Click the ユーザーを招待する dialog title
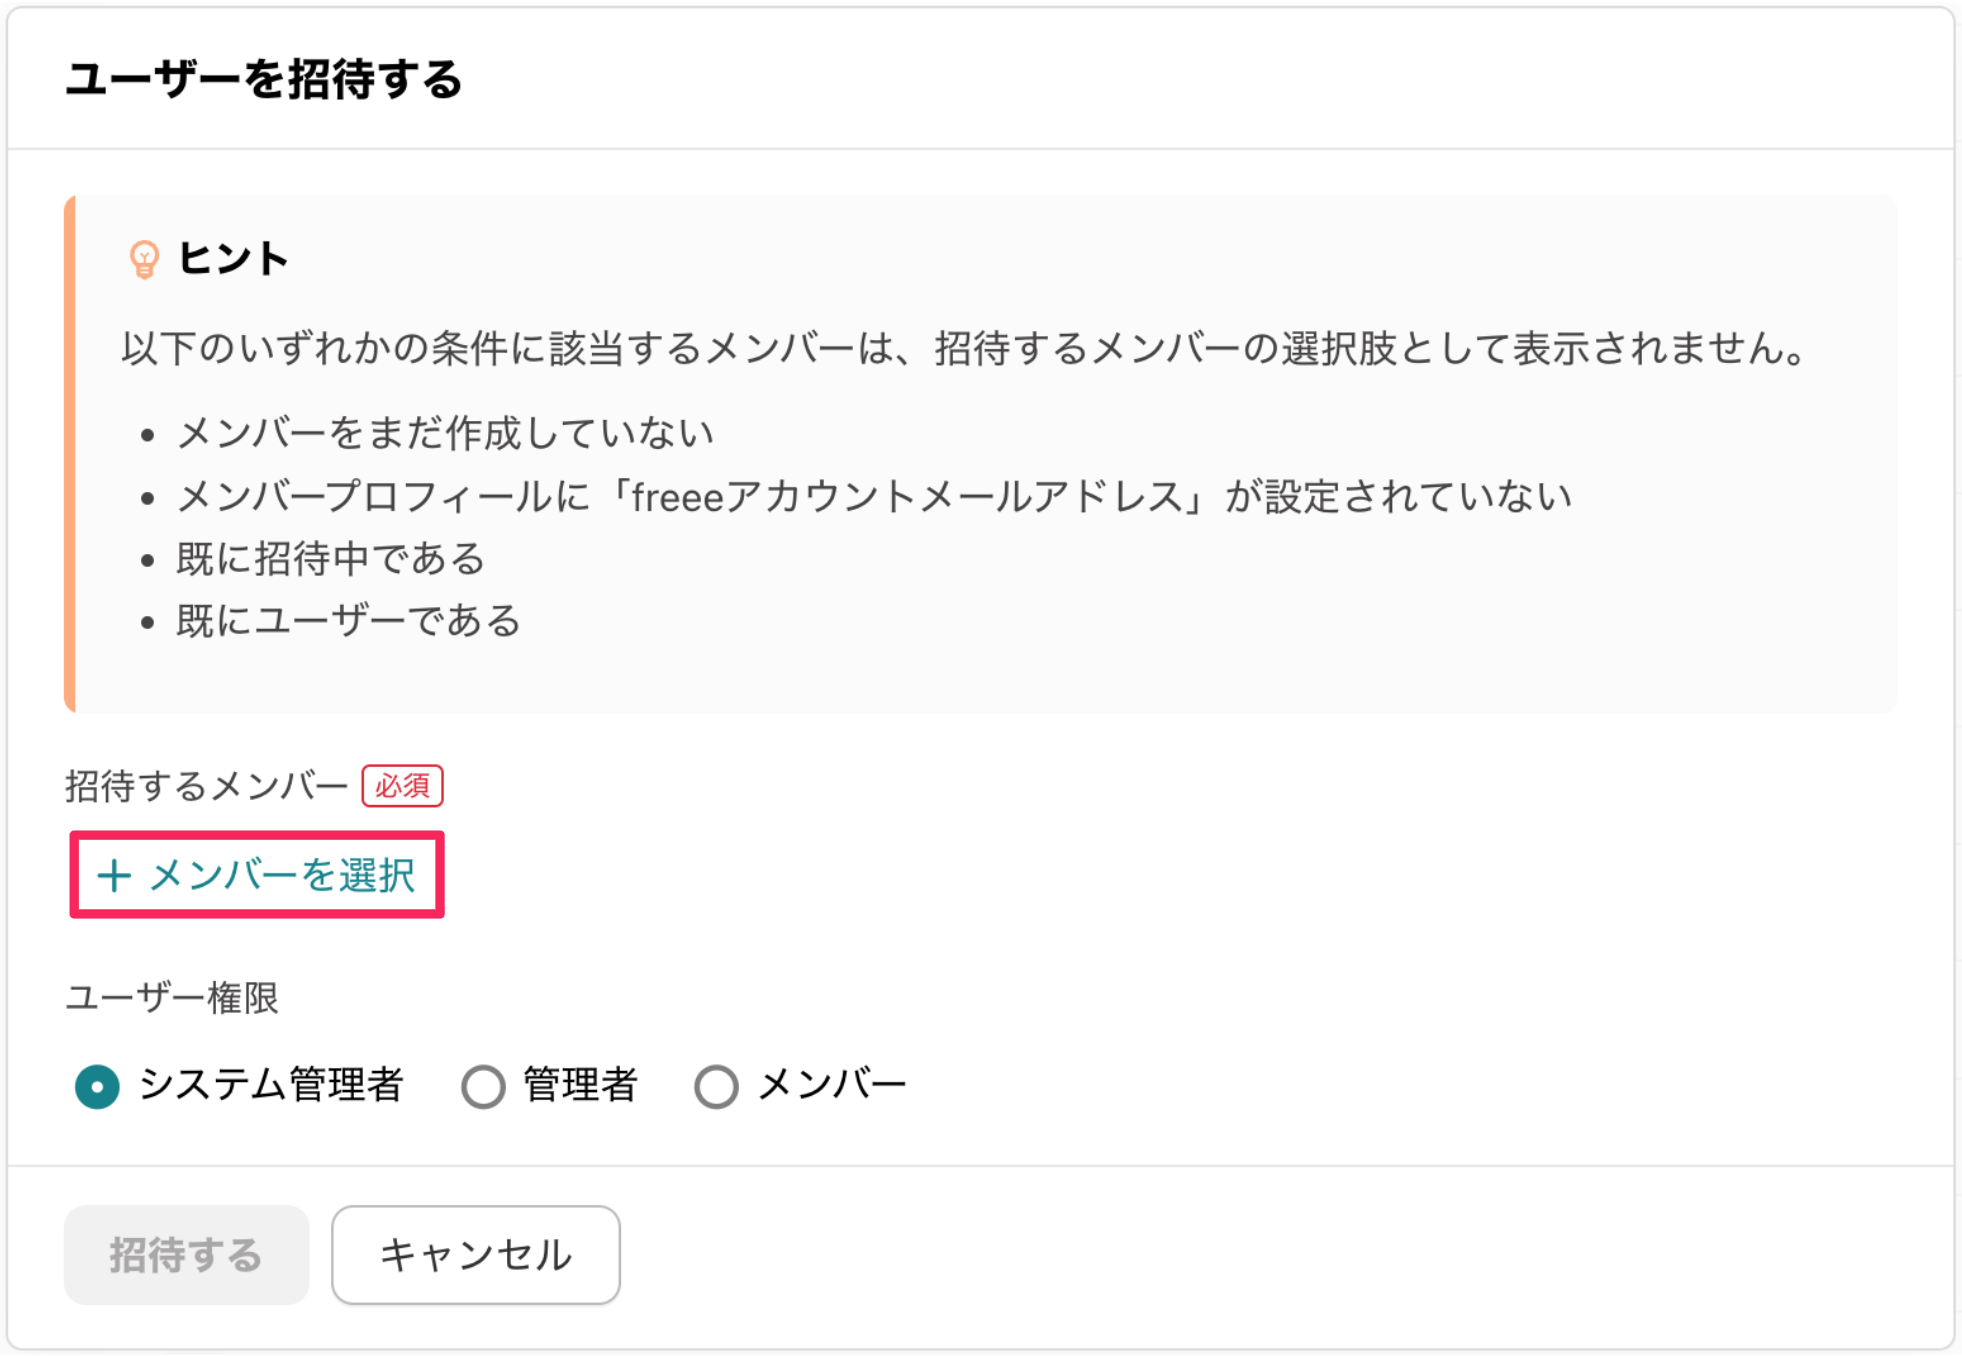Screen dimensions: 1962x1356 [x=264, y=79]
